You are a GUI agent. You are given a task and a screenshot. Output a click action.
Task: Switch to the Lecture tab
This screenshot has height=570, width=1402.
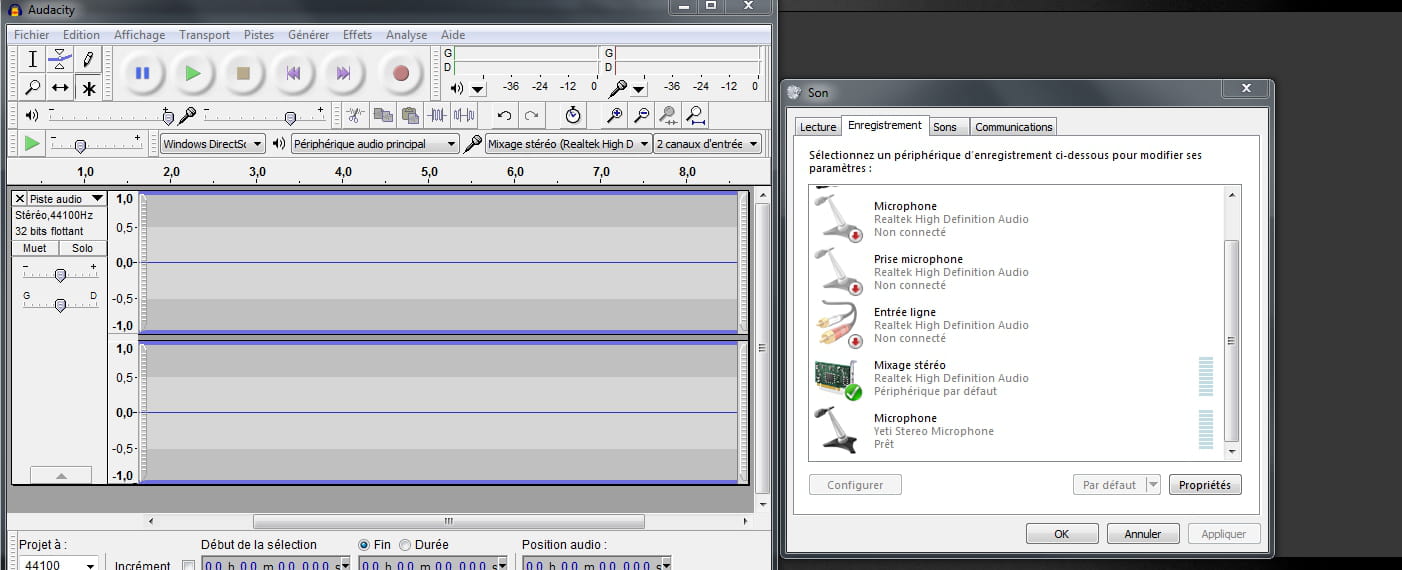(x=818, y=127)
